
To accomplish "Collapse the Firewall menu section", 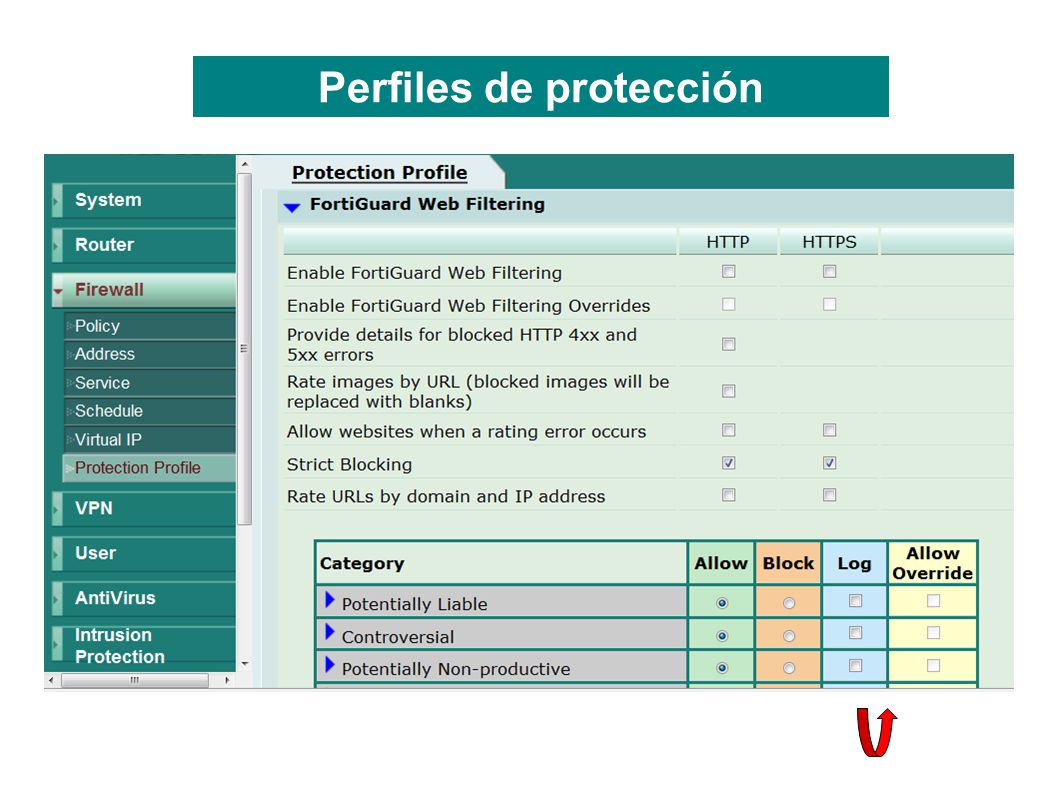I will pos(144,290).
